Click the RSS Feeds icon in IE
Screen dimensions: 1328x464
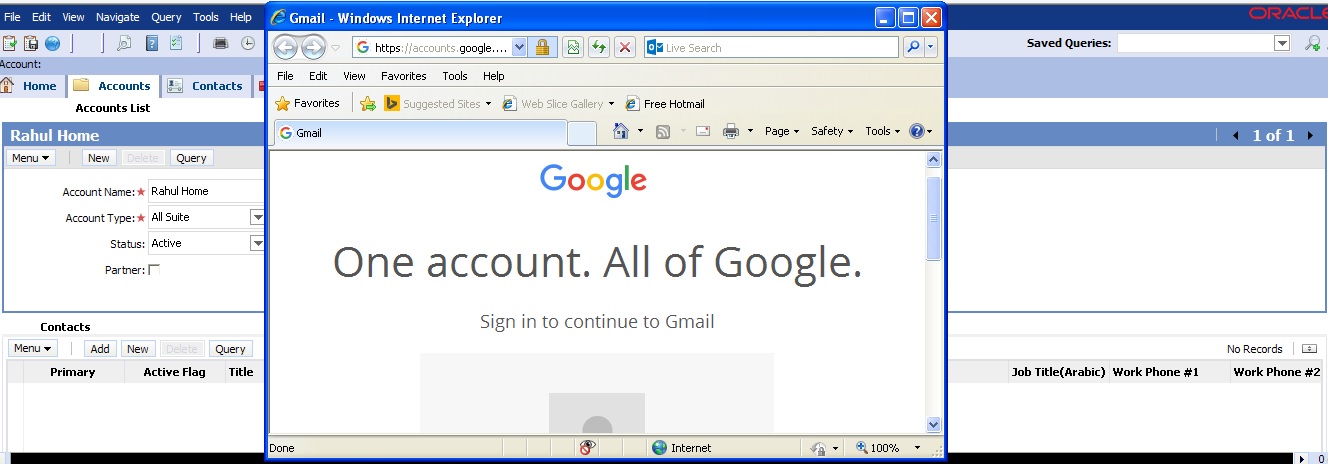click(x=663, y=131)
